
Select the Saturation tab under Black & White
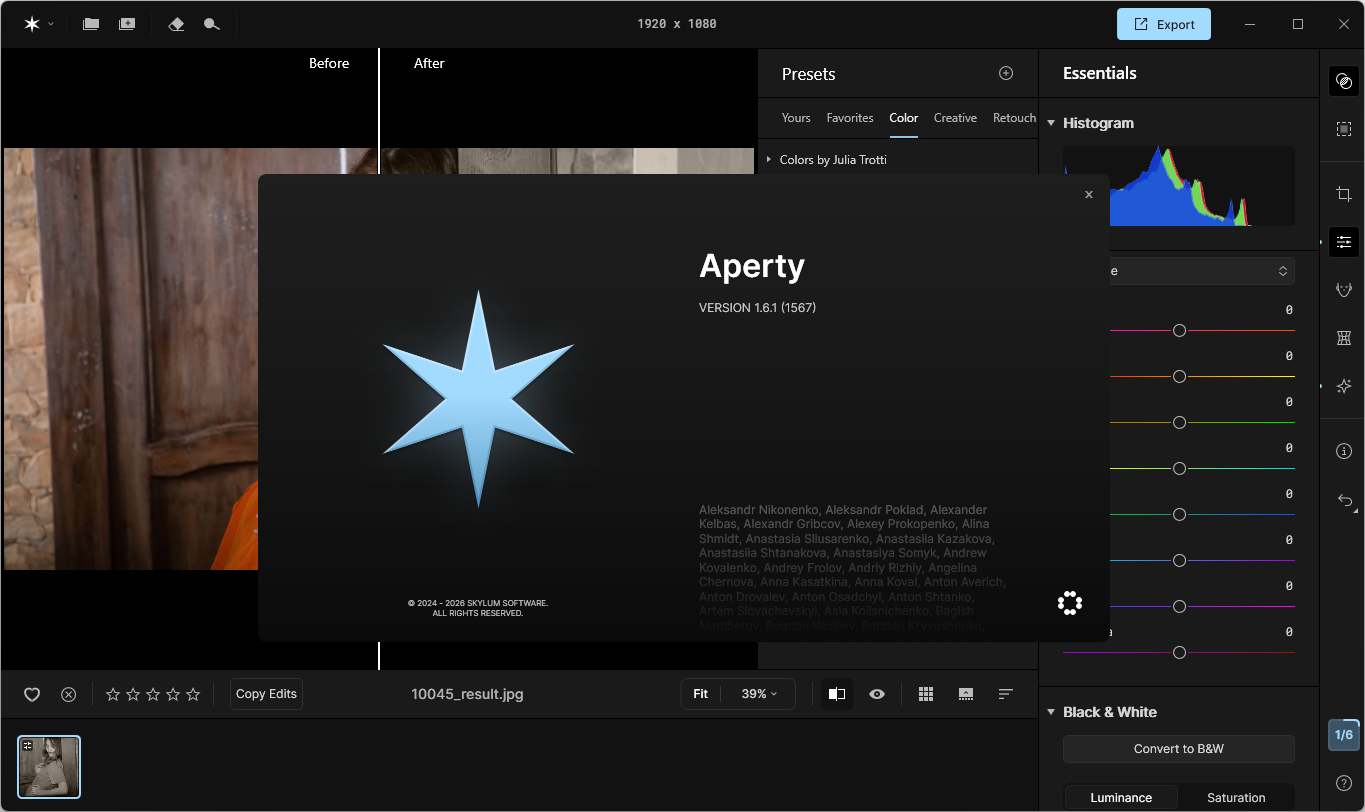coord(1236,798)
